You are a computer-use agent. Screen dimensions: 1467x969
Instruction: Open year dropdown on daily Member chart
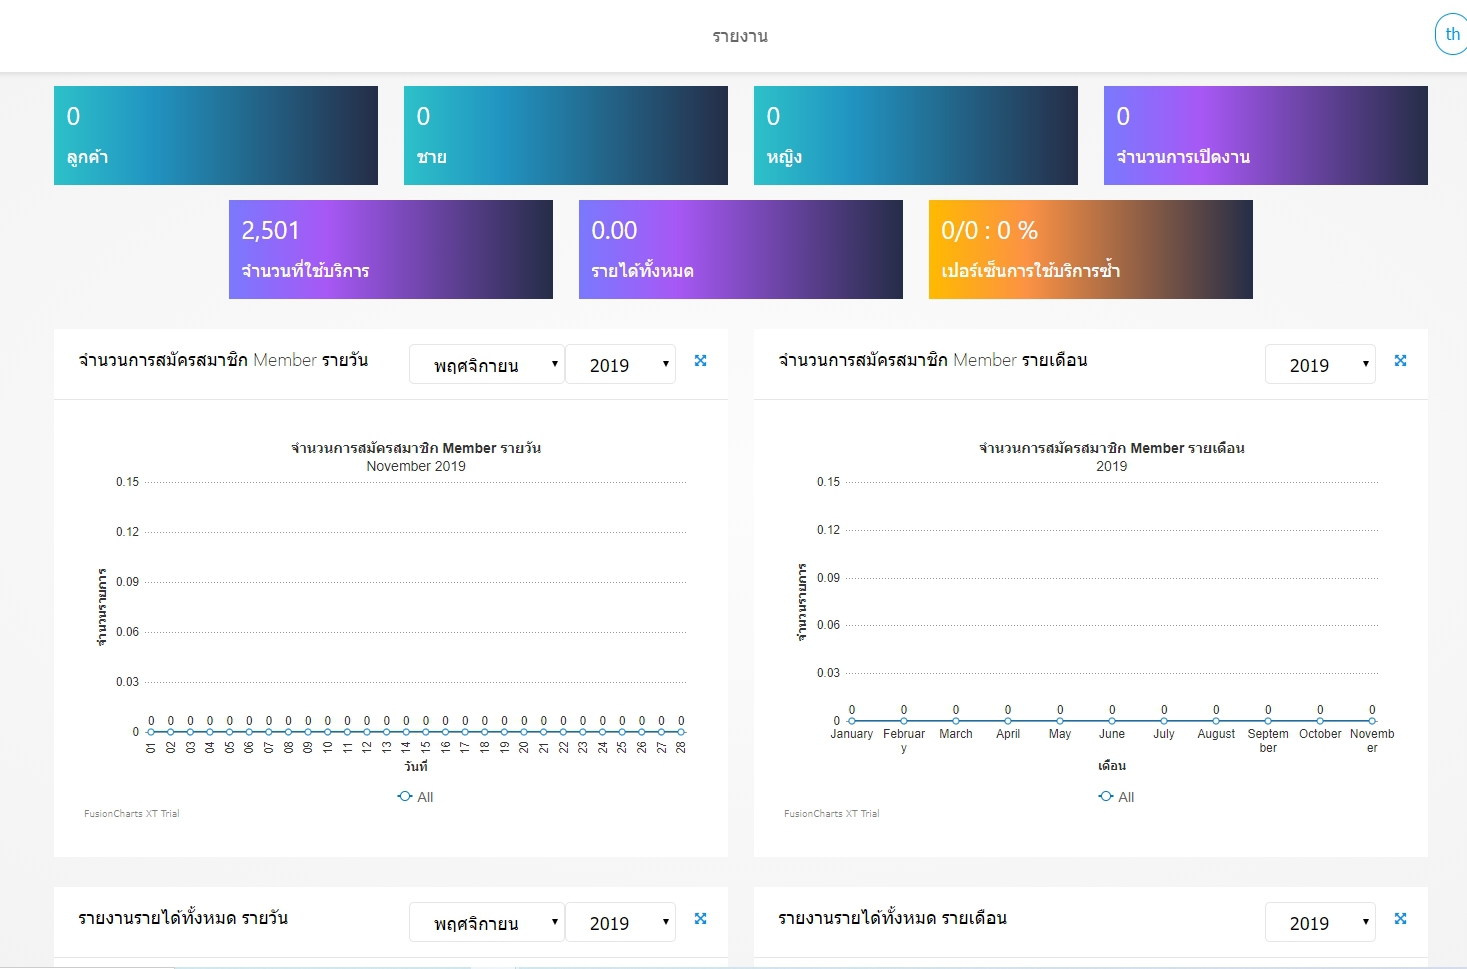tap(621, 365)
